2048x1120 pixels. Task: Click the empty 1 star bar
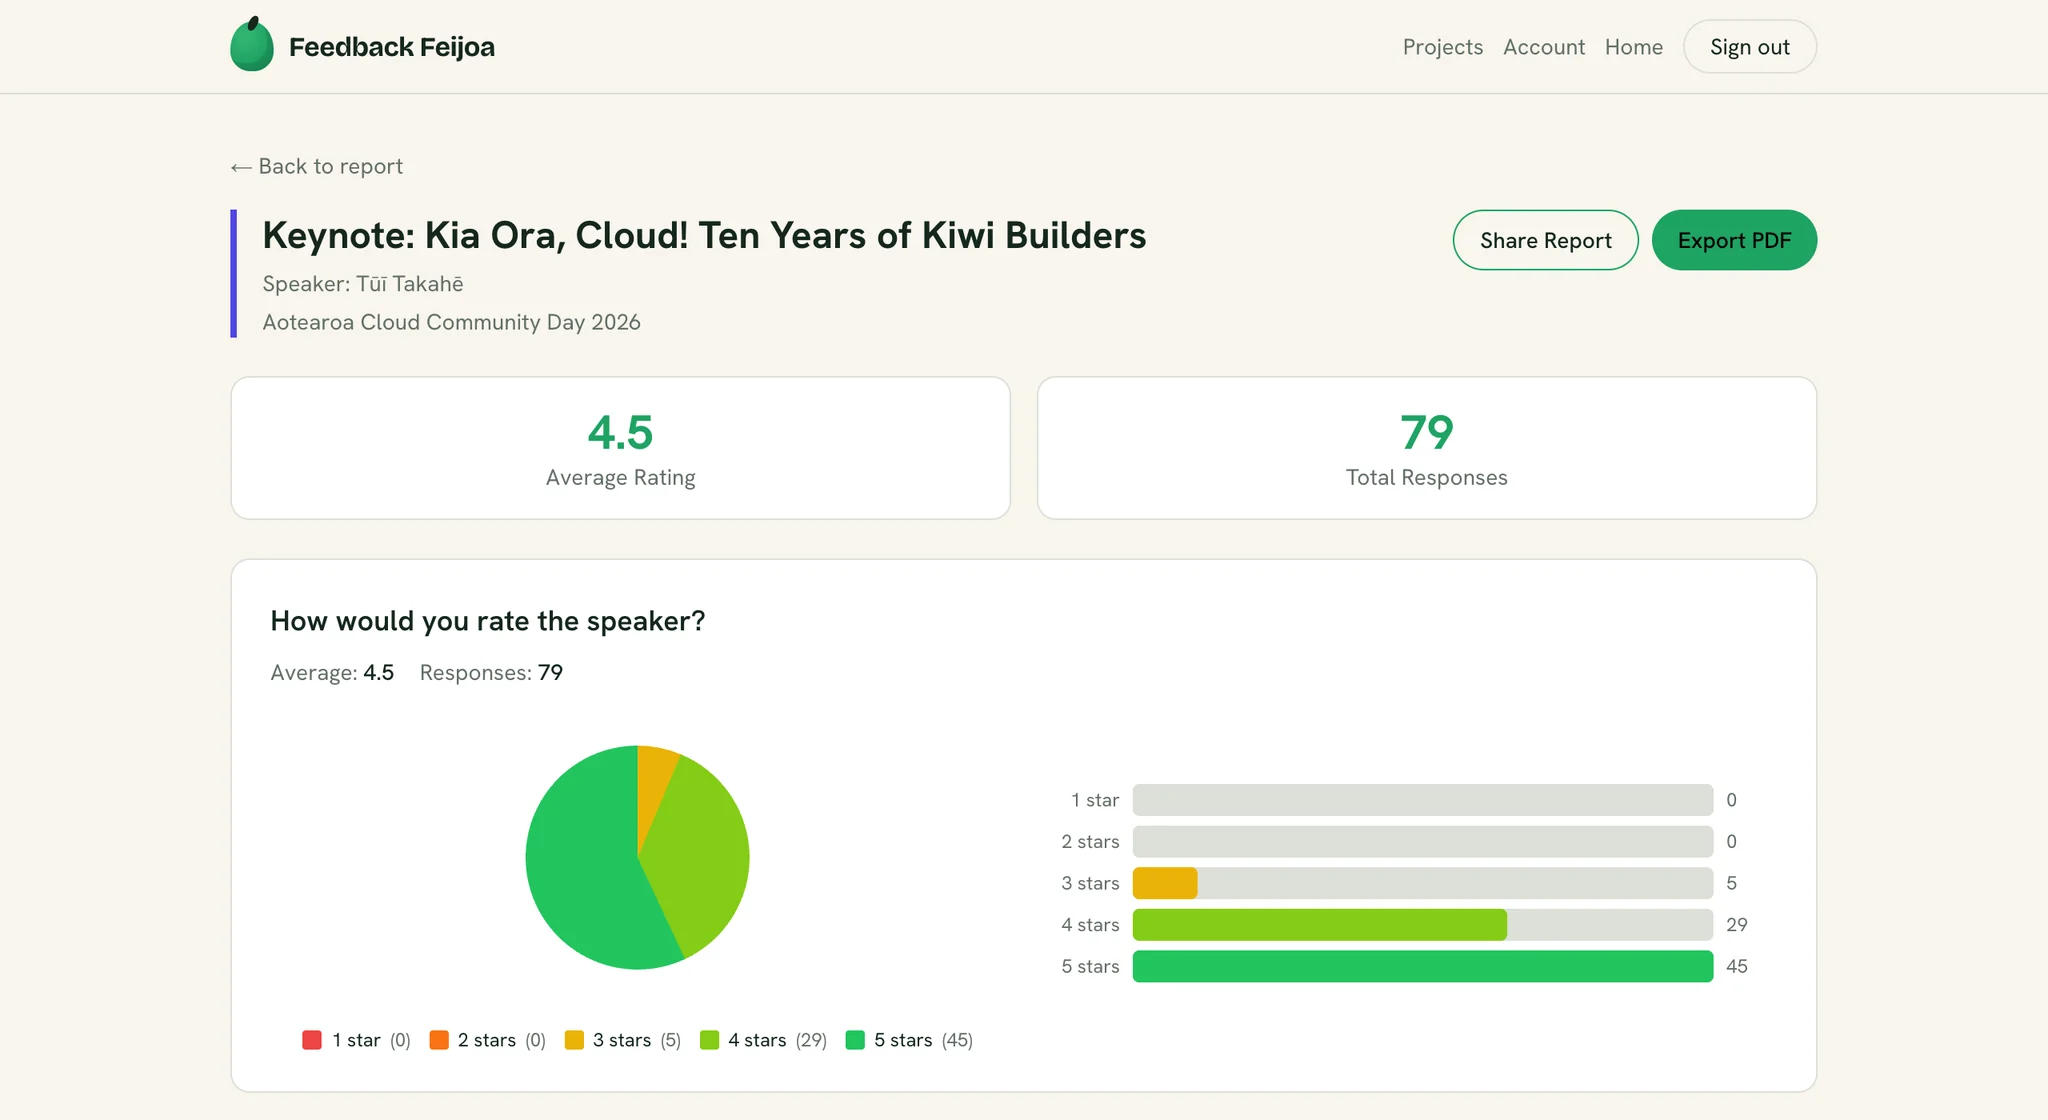pos(1422,800)
